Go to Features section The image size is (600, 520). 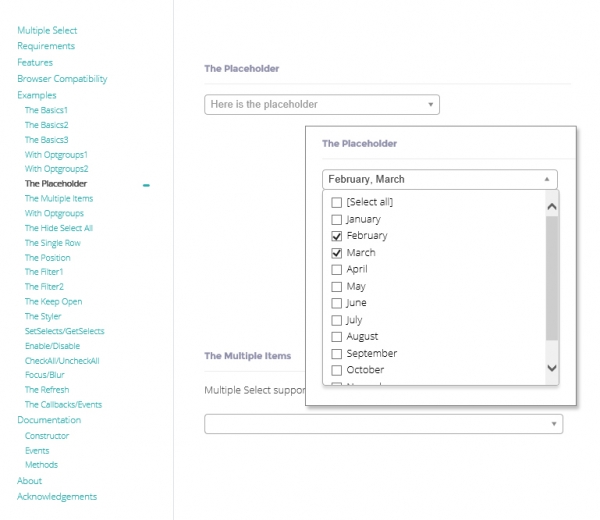tap(35, 62)
